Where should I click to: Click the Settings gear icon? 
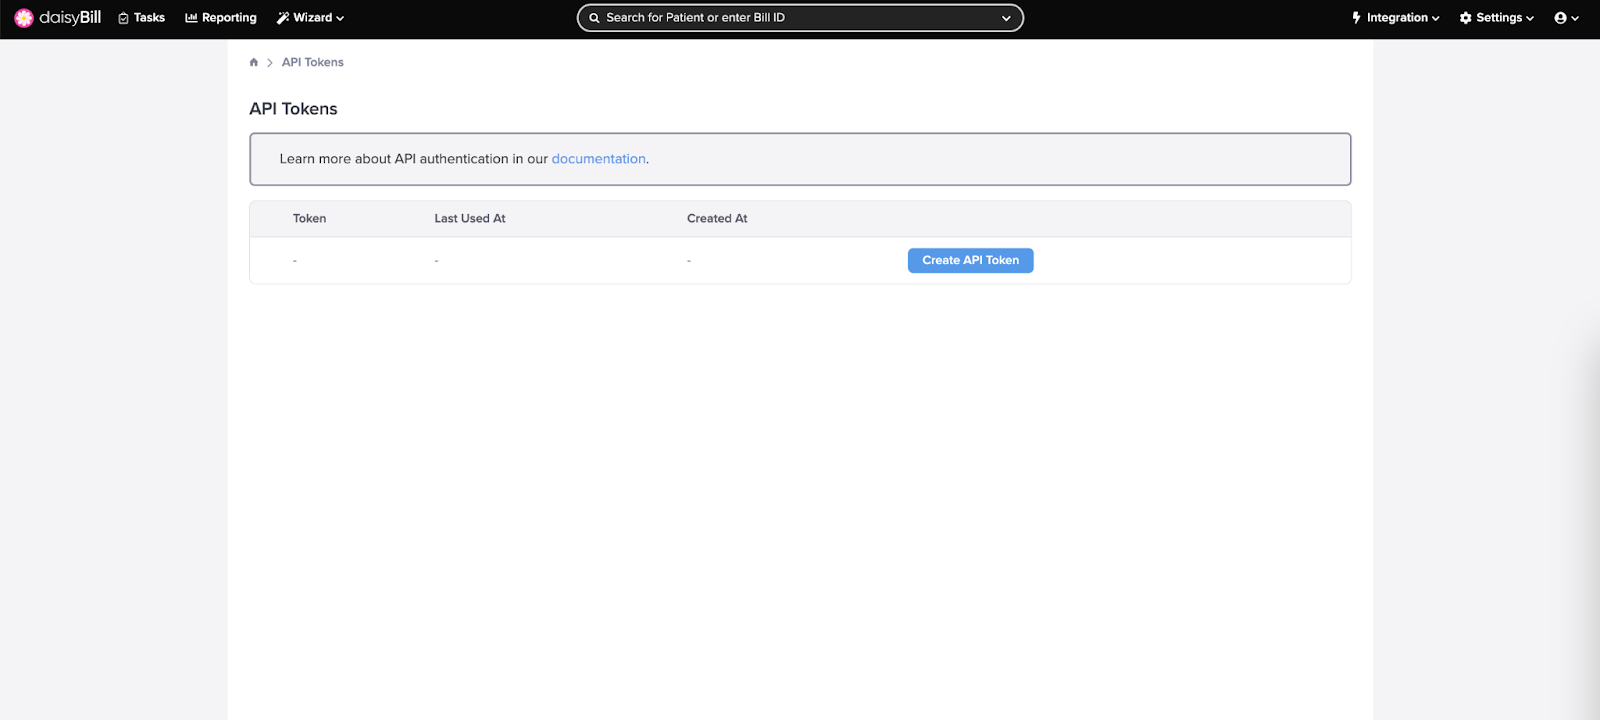tap(1466, 18)
